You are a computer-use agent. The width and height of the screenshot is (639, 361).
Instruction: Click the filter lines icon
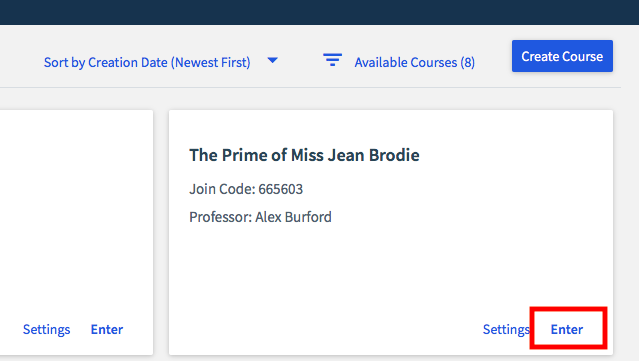tap(333, 60)
